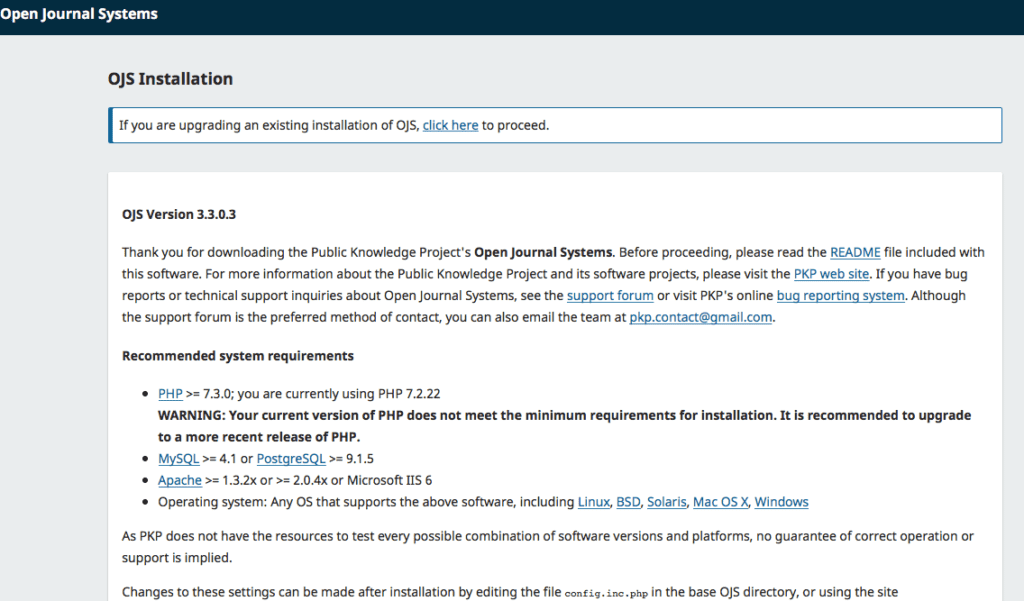The width and height of the screenshot is (1024, 601).
Task: Open the PostgreSQL link
Action: [289, 458]
